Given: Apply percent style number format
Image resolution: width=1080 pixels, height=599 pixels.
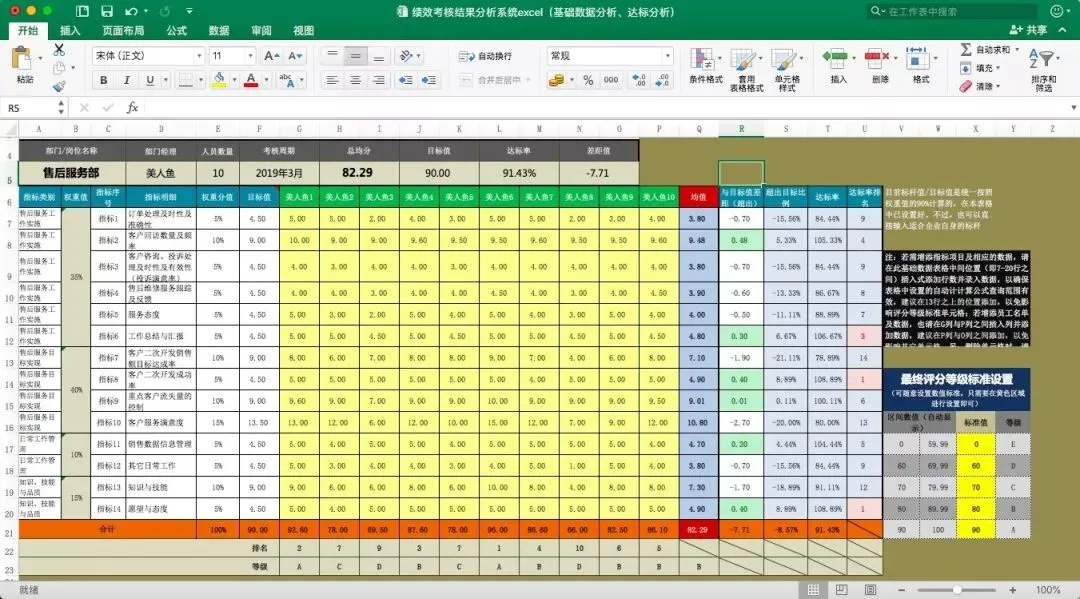Looking at the screenshot, I should coord(588,81).
